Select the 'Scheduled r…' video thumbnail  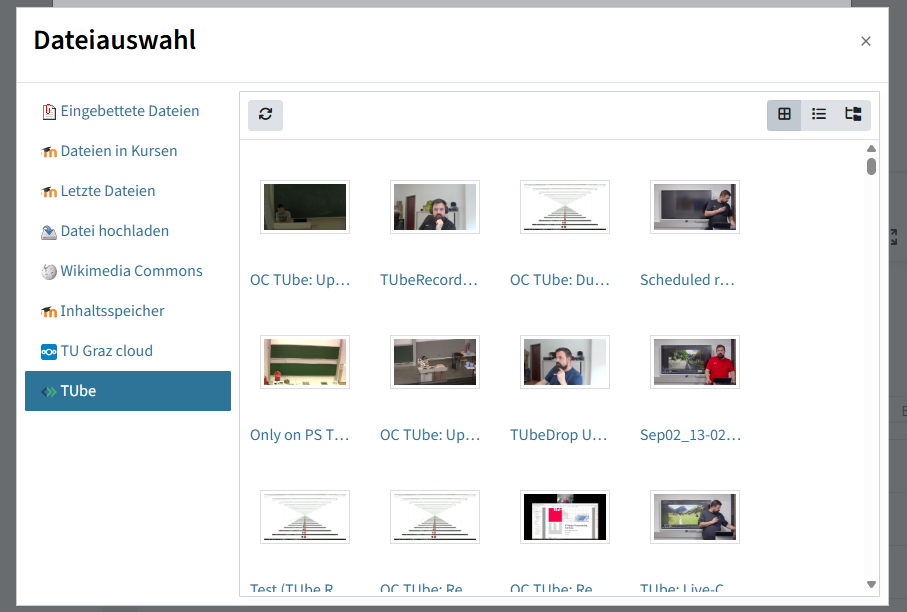pyautogui.click(x=695, y=207)
